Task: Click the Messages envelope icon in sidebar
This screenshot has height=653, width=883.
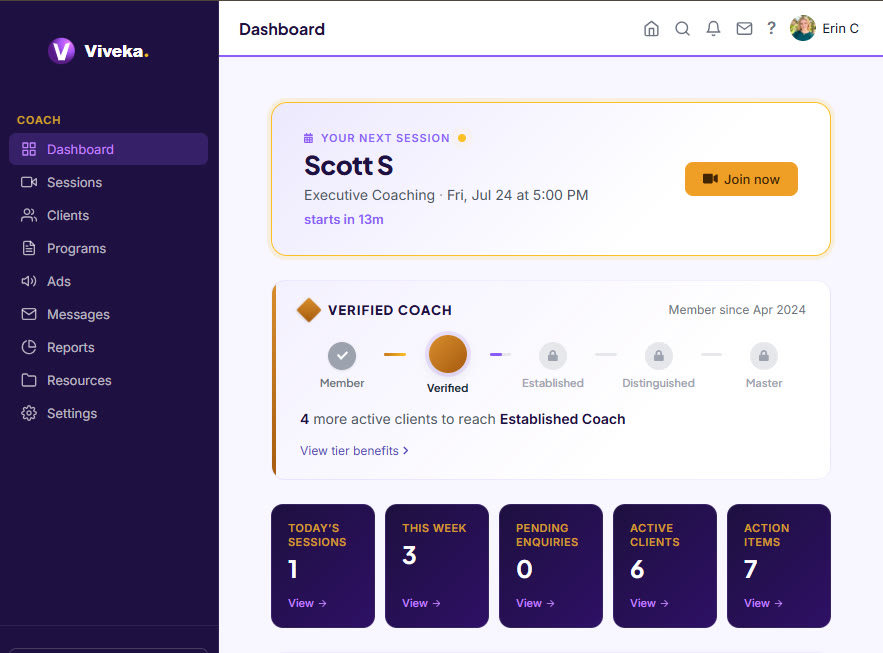Action: 29,314
